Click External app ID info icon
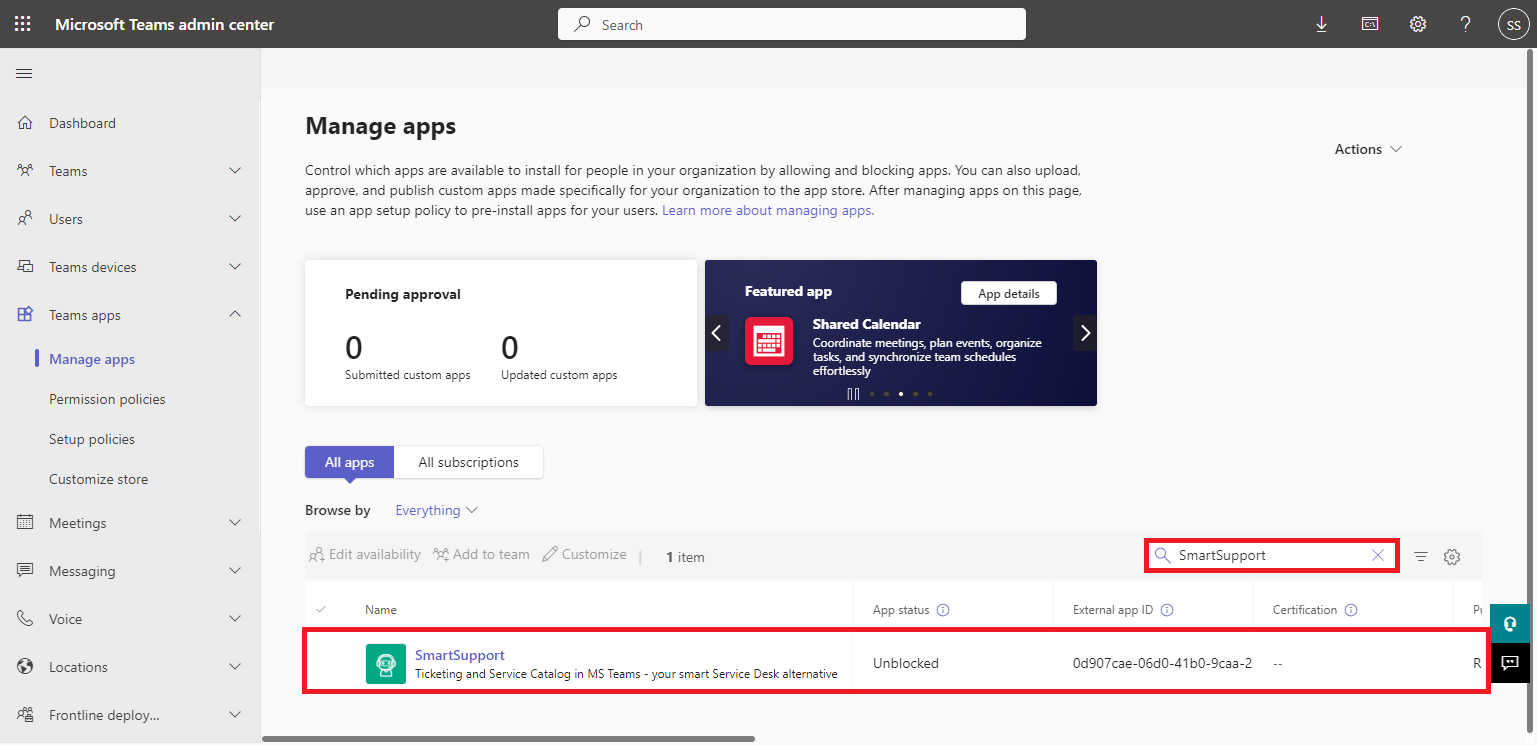1537x745 pixels. [x=1167, y=610]
